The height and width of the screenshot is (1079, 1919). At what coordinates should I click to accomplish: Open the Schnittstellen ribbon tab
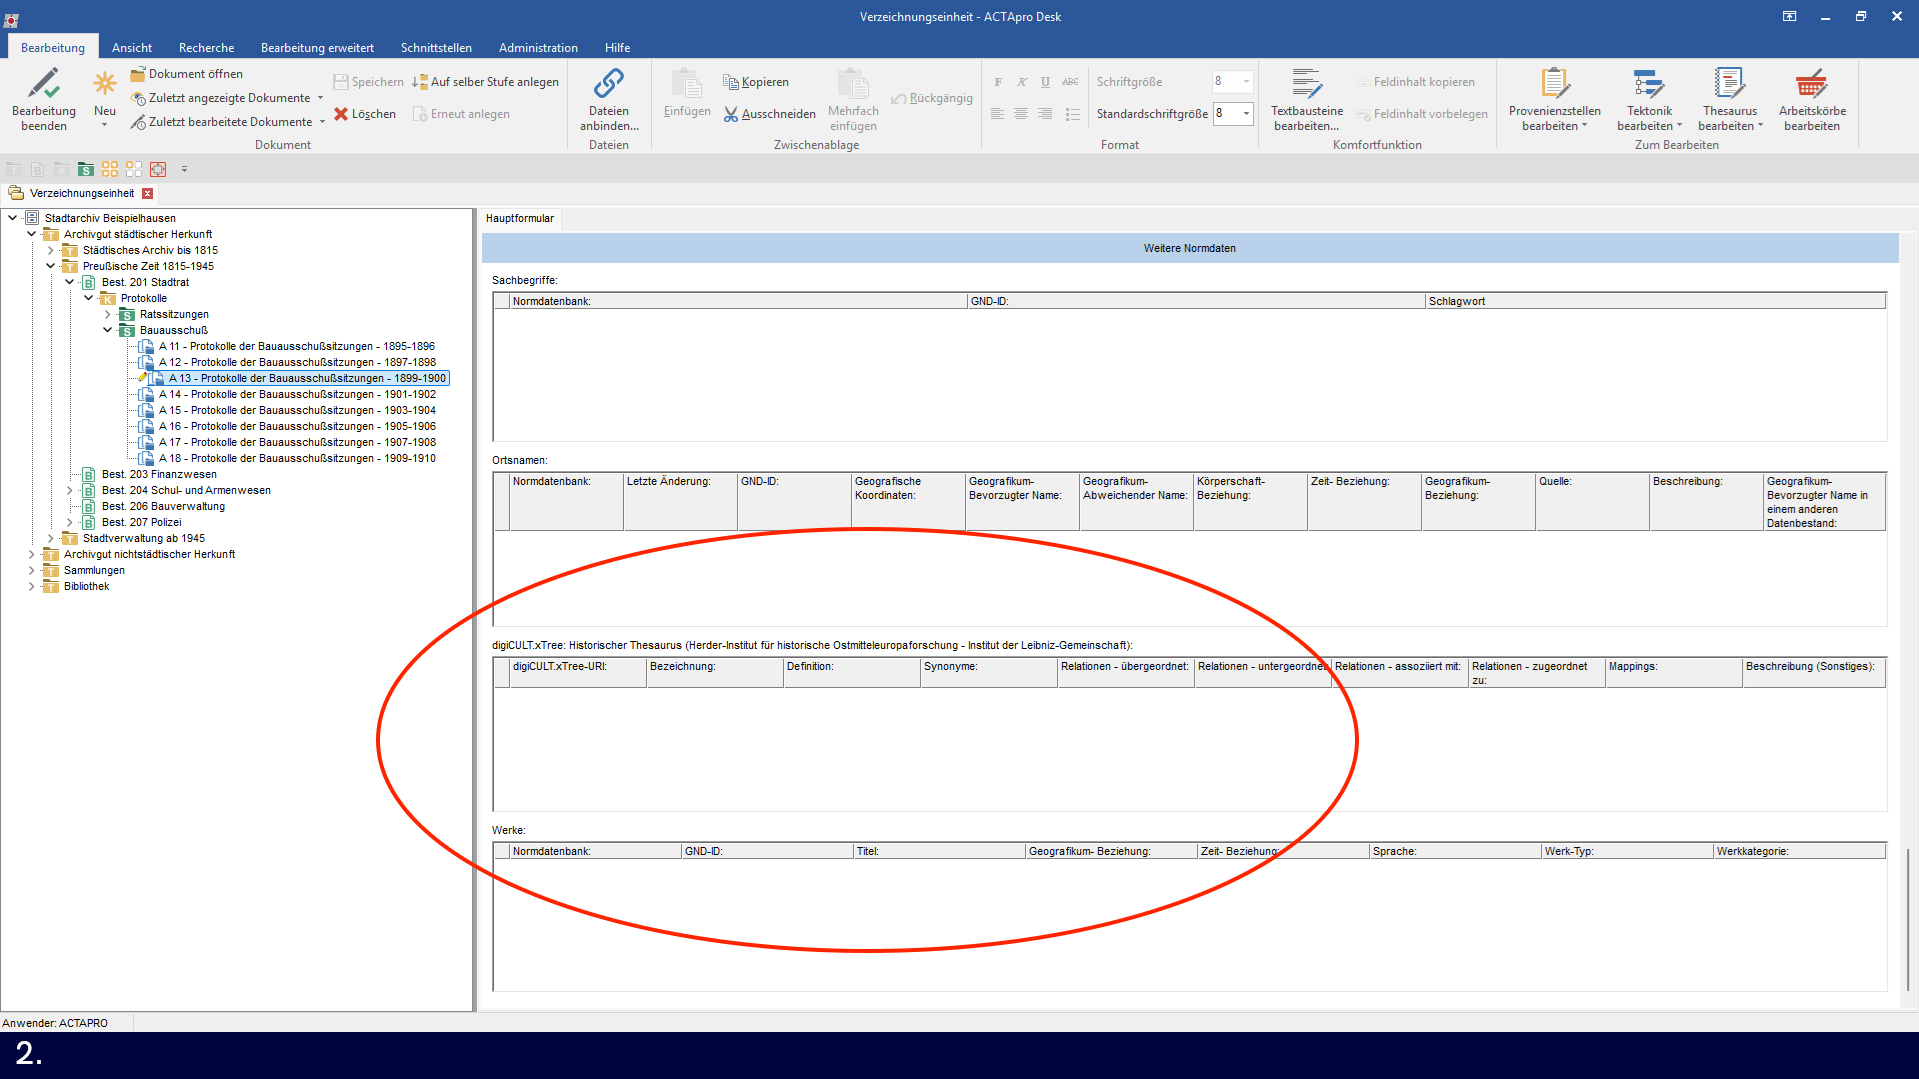click(436, 48)
